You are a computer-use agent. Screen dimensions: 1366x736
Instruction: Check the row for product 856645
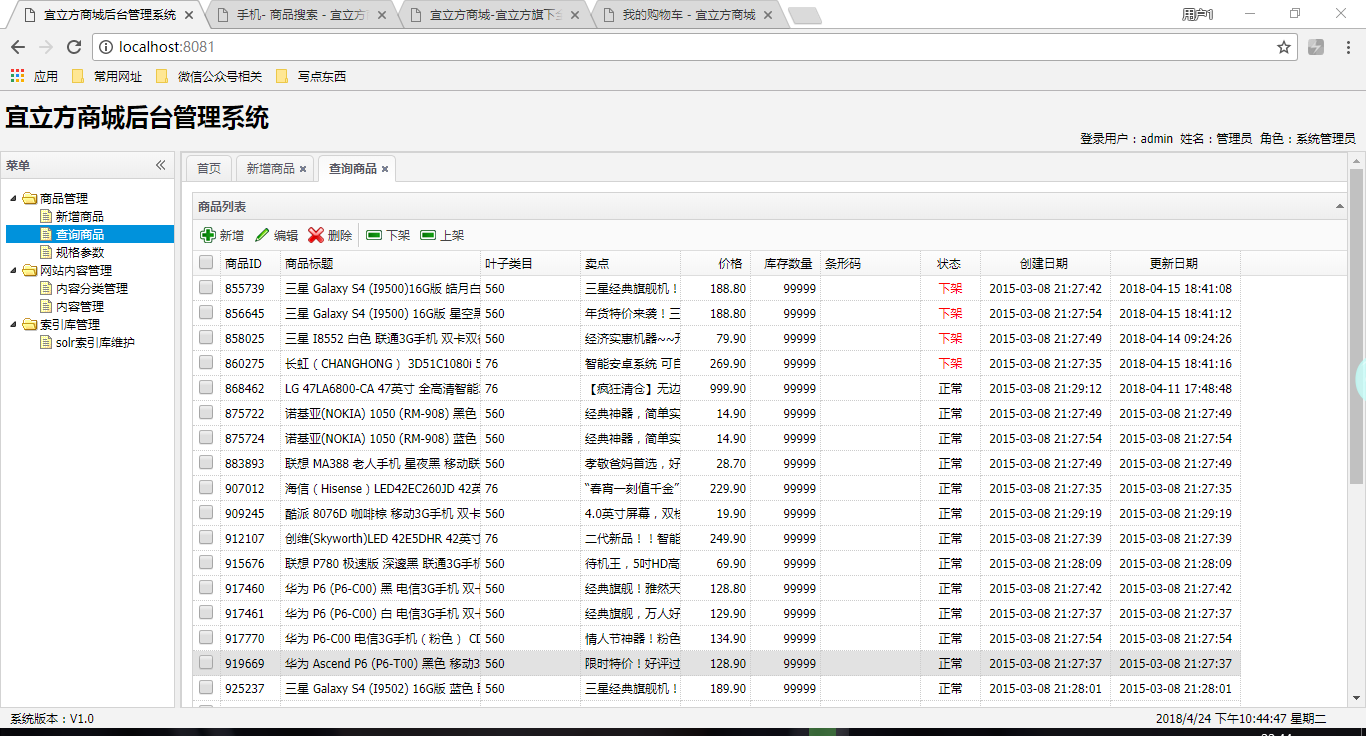tap(206, 312)
